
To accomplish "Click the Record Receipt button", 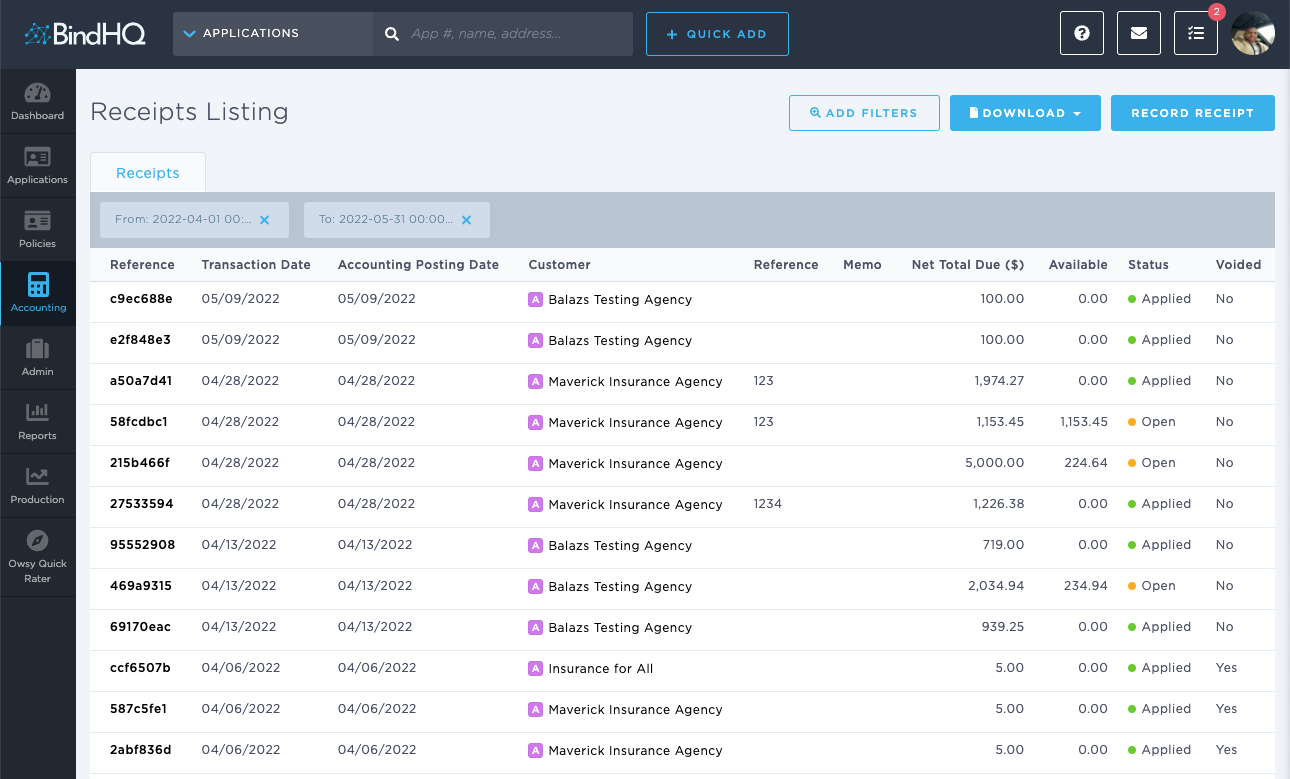I will pos(1192,113).
